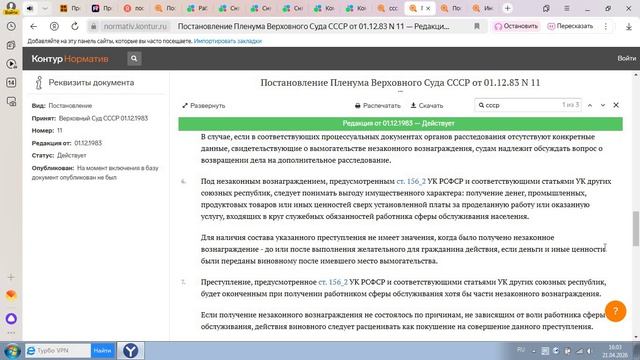This screenshot has height=360, width=640.
Task: Close the active browser tab
Action: click(428, 8)
